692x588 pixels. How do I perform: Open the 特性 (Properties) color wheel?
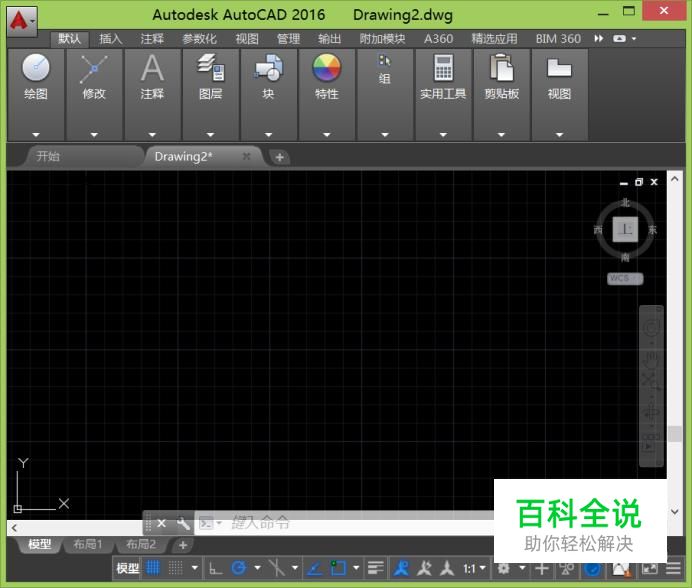coord(326,68)
